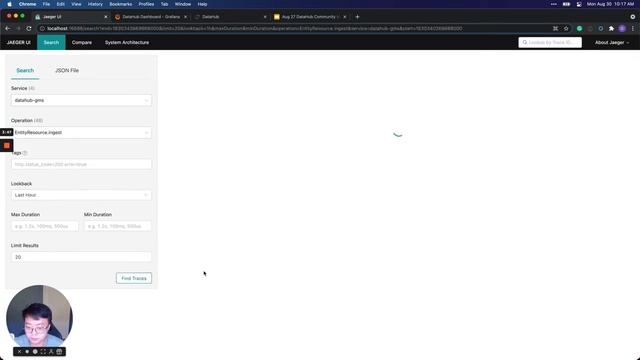Screen dimensions: 640x360
Task: Open a new browser tab
Action: point(357,17)
